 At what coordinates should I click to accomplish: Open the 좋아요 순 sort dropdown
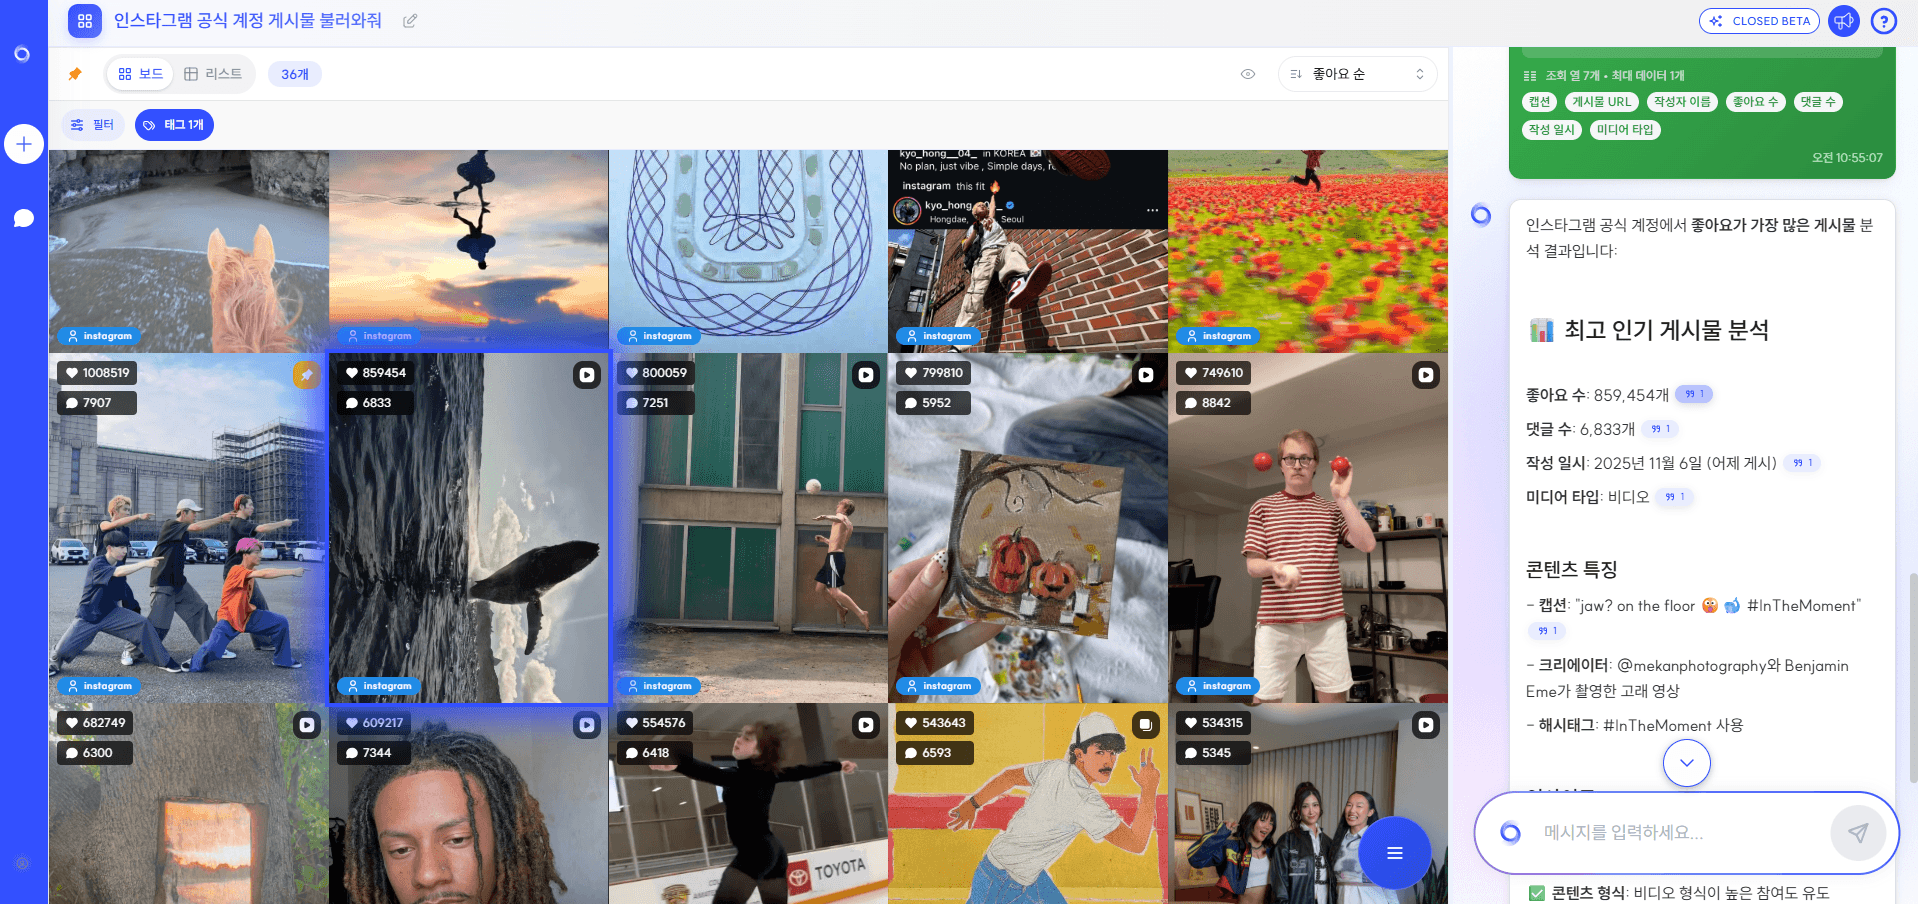(1357, 74)
